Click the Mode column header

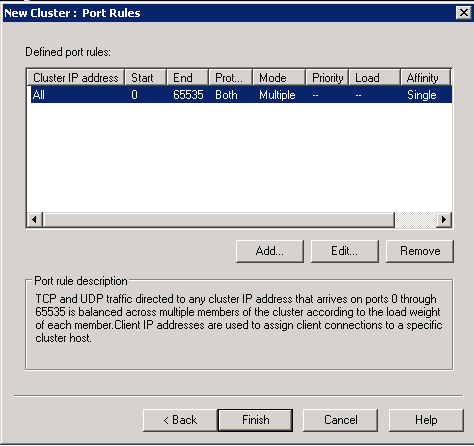pos(279,78)
